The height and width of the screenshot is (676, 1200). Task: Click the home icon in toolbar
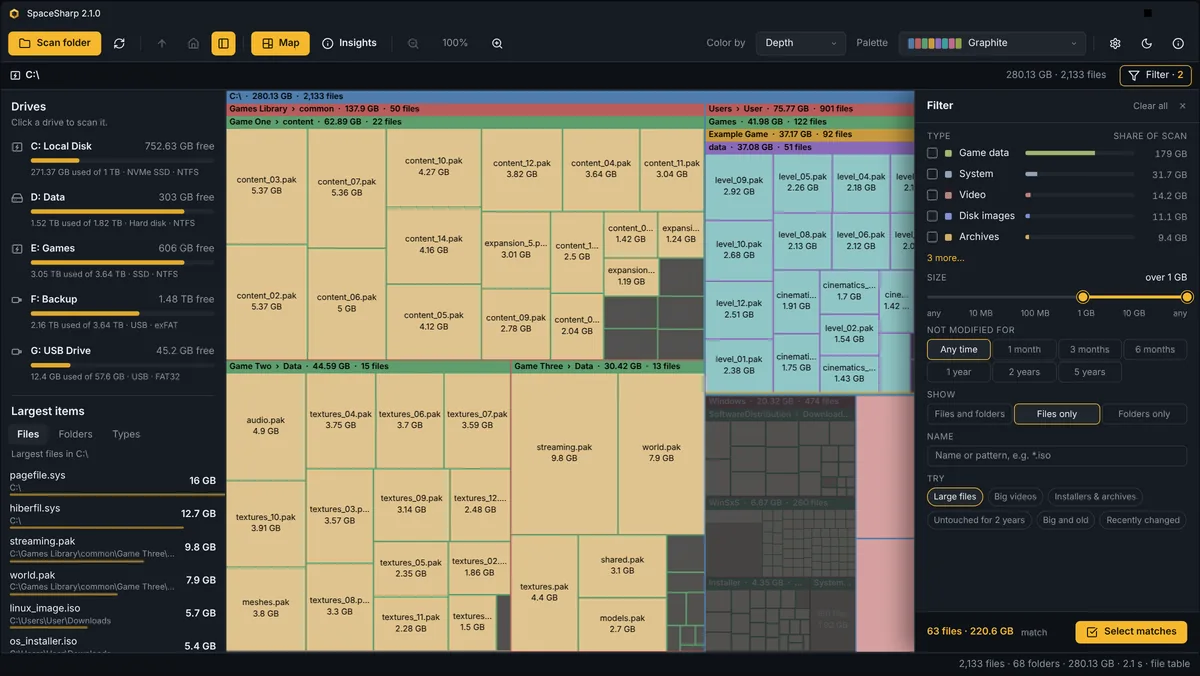pyautogui.click(x=193, y=43)
